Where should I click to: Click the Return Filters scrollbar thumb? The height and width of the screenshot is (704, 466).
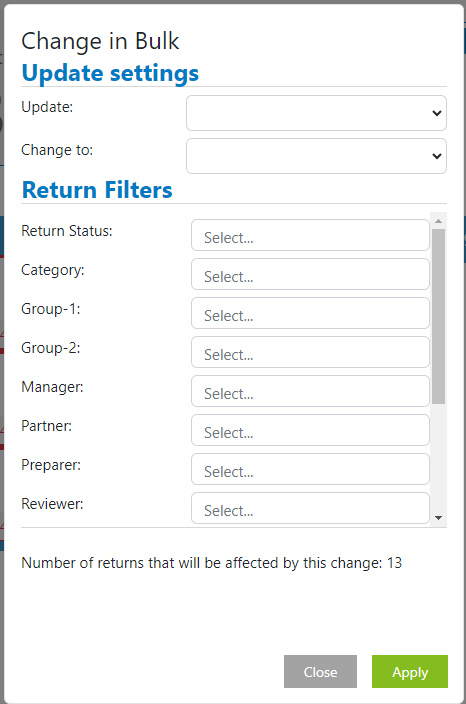click(439, 317)
